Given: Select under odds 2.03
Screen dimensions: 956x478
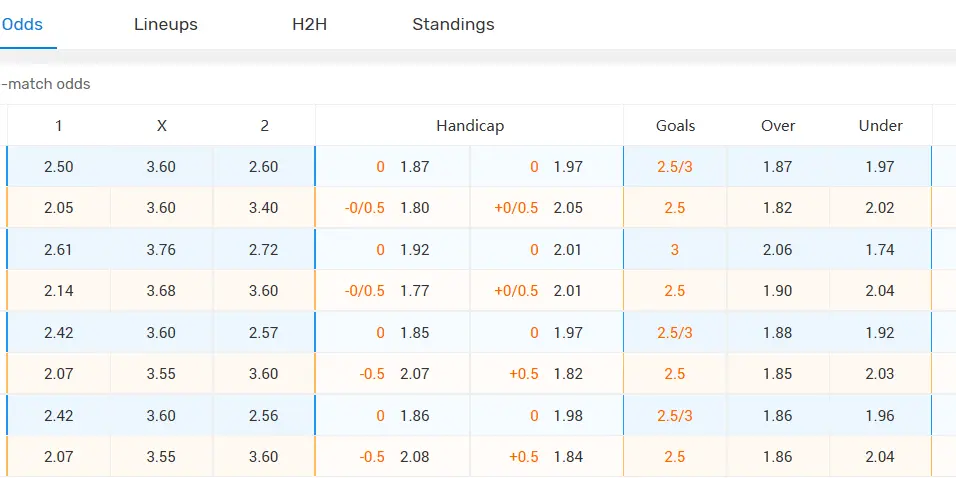Looking at the screenshot, I should click(880, 374).
